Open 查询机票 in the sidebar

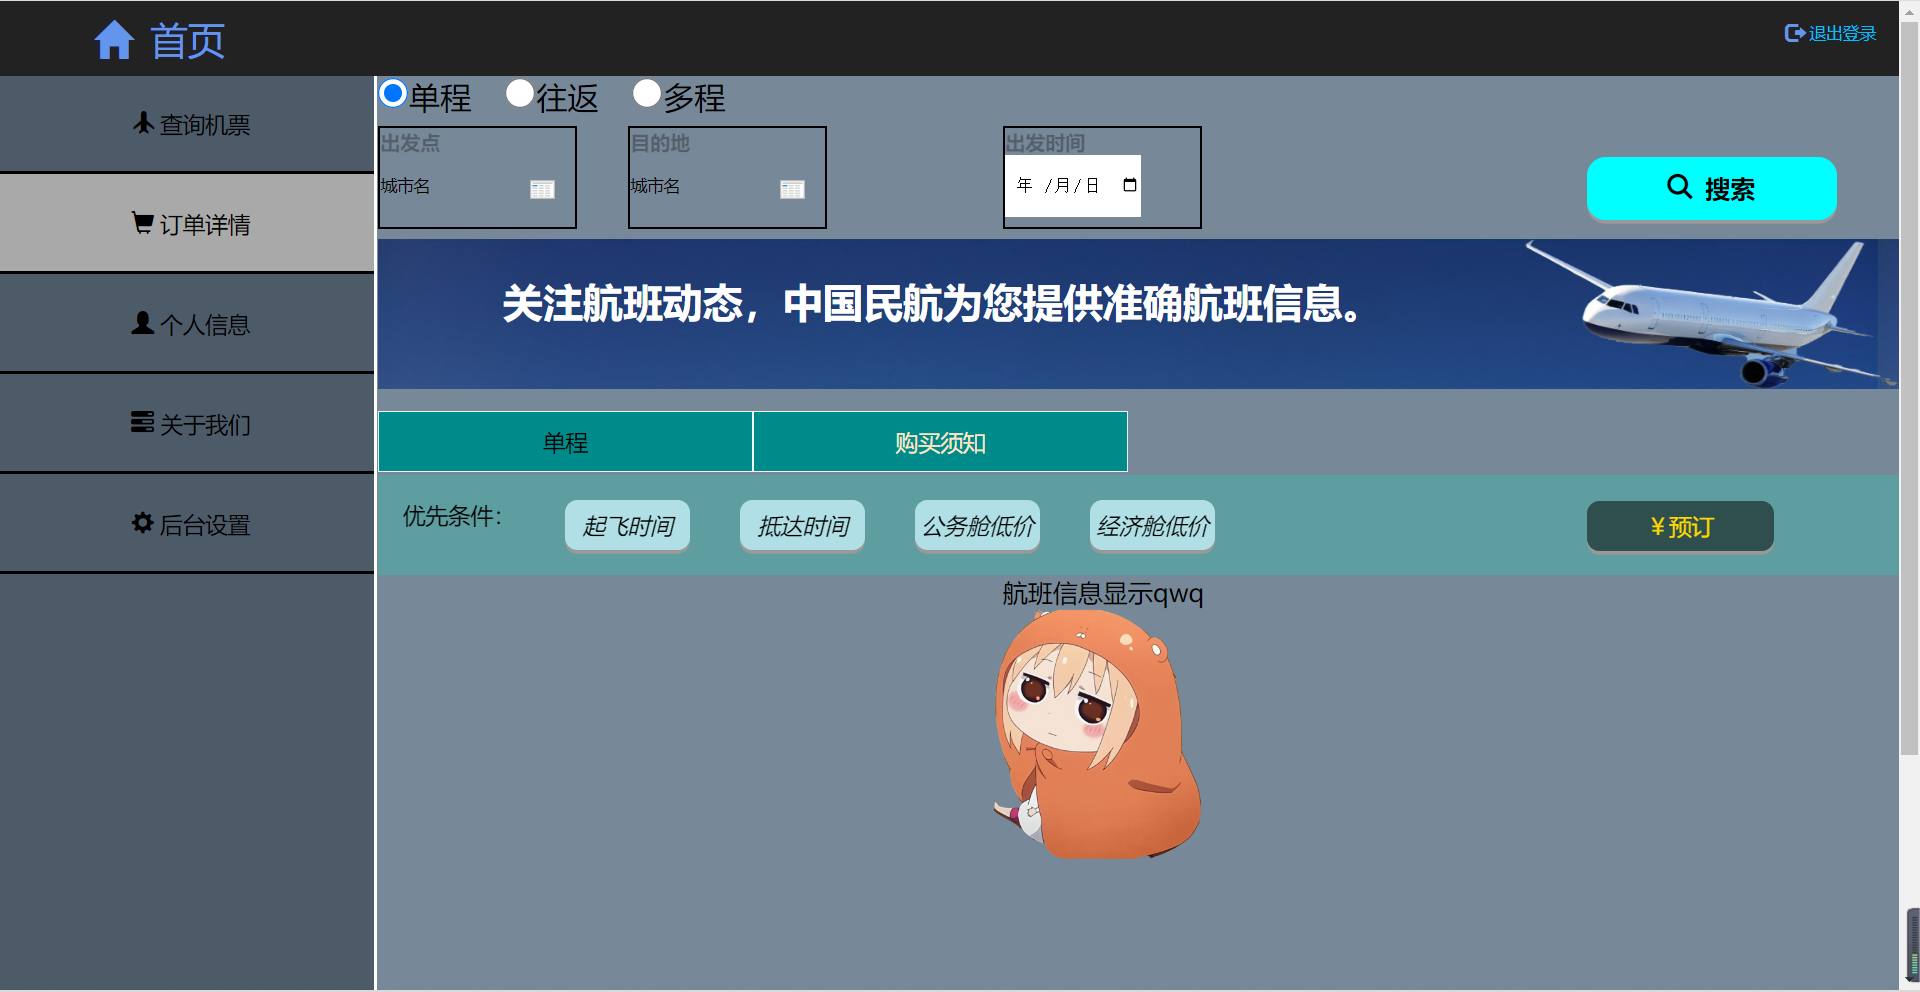pyautogui.click(x=187, y=124)
